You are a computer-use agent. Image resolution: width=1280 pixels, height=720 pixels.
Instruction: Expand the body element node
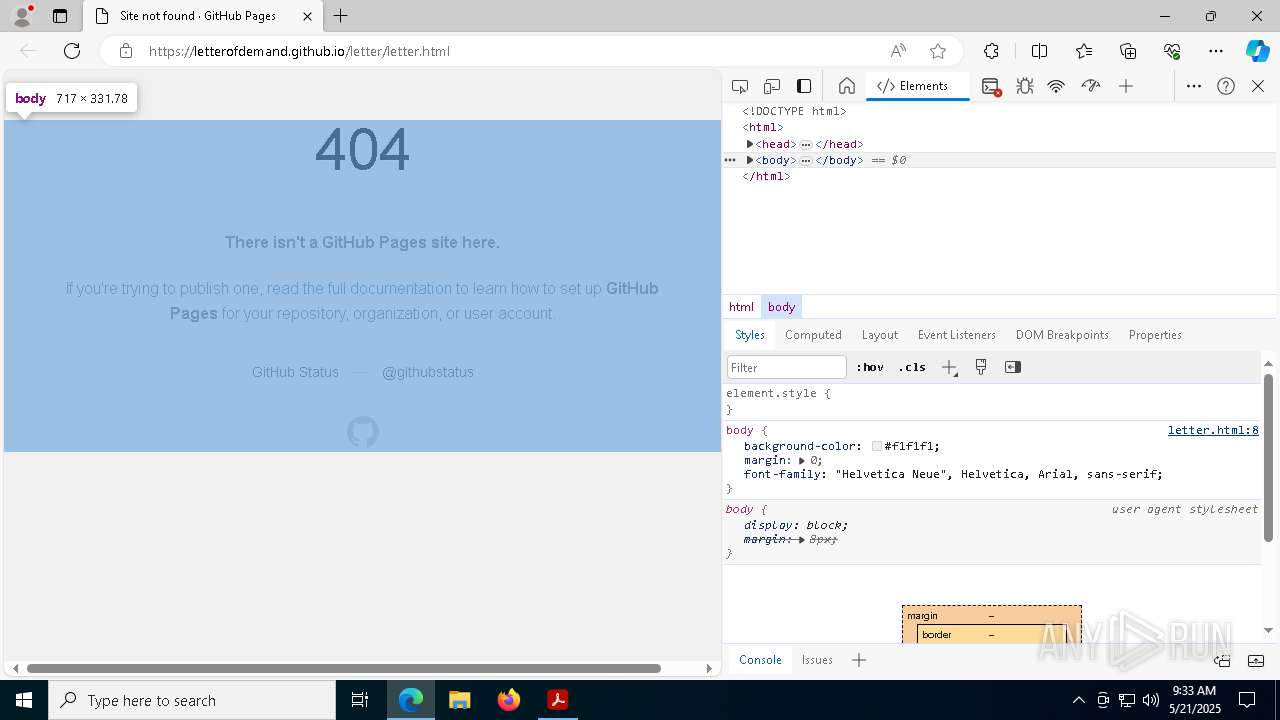pos(750,160)
